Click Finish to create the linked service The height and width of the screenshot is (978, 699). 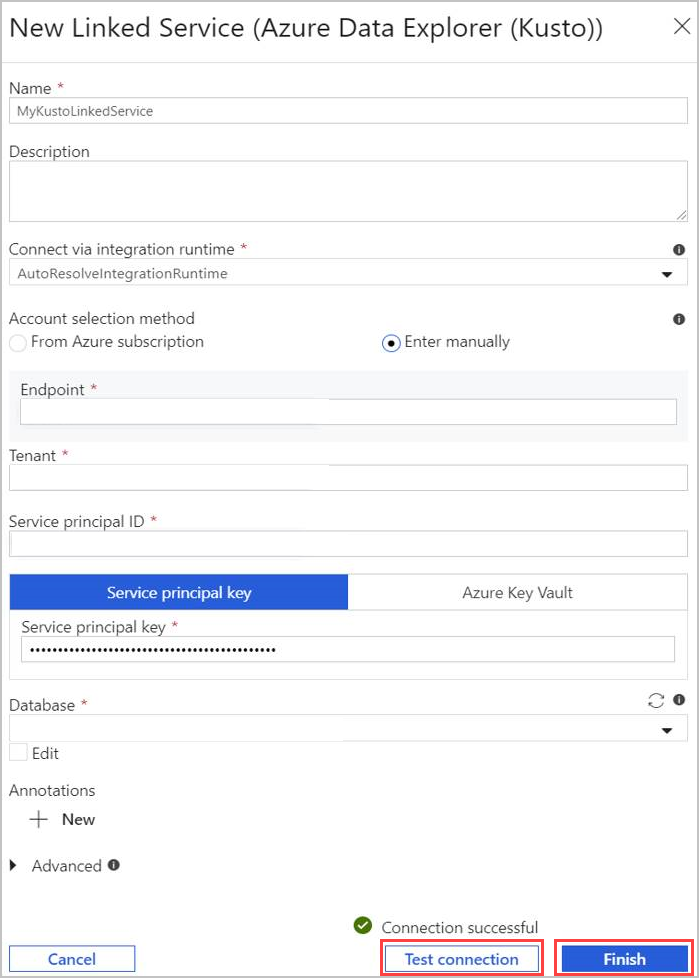(622, 958)
